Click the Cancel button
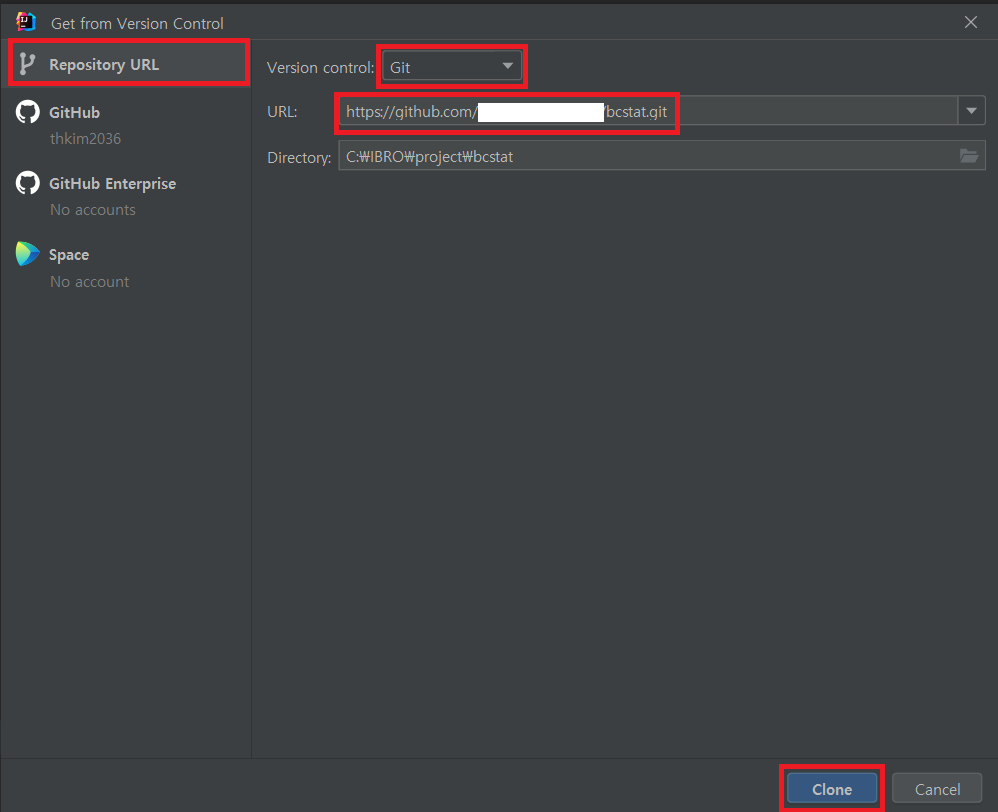The width and height of the screenshot is (998, 812). [937, 789]
